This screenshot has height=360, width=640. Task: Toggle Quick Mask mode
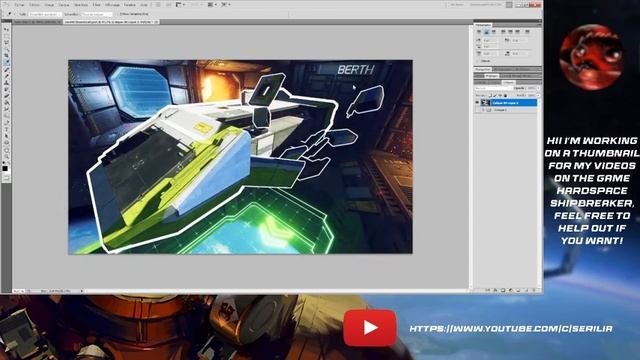(6, 179)
